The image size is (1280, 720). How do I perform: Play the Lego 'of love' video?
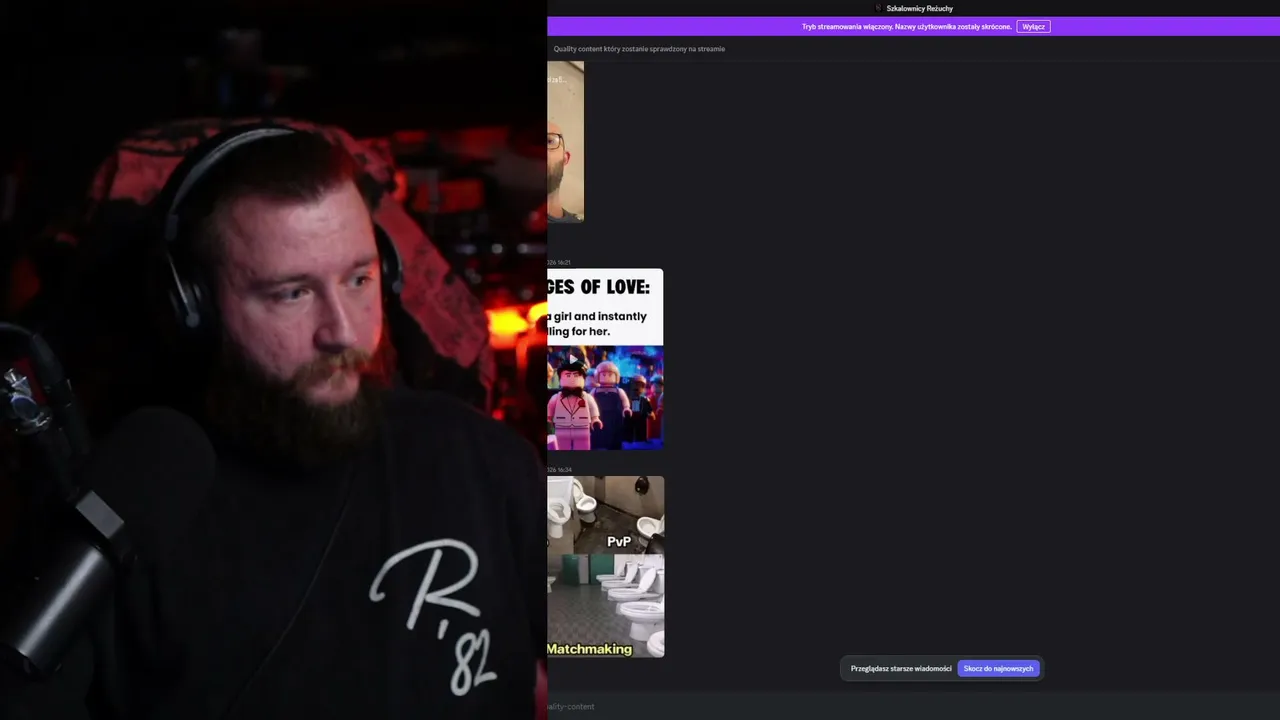(573, 359)
